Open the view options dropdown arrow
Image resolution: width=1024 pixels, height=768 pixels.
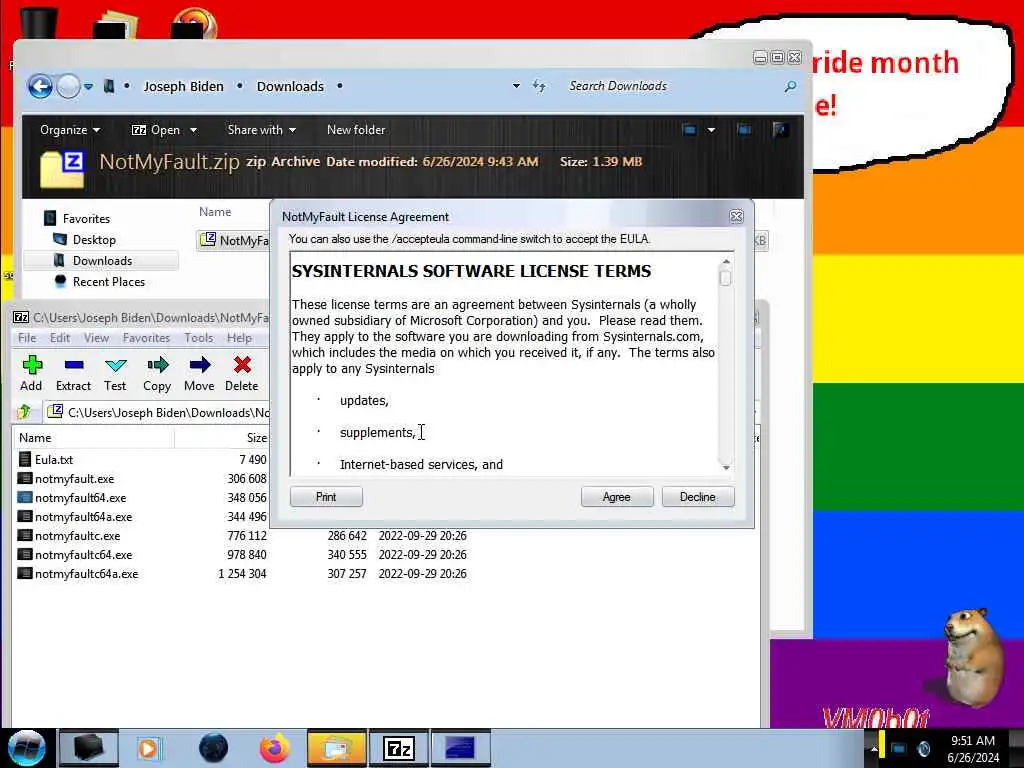coord(712,130)
